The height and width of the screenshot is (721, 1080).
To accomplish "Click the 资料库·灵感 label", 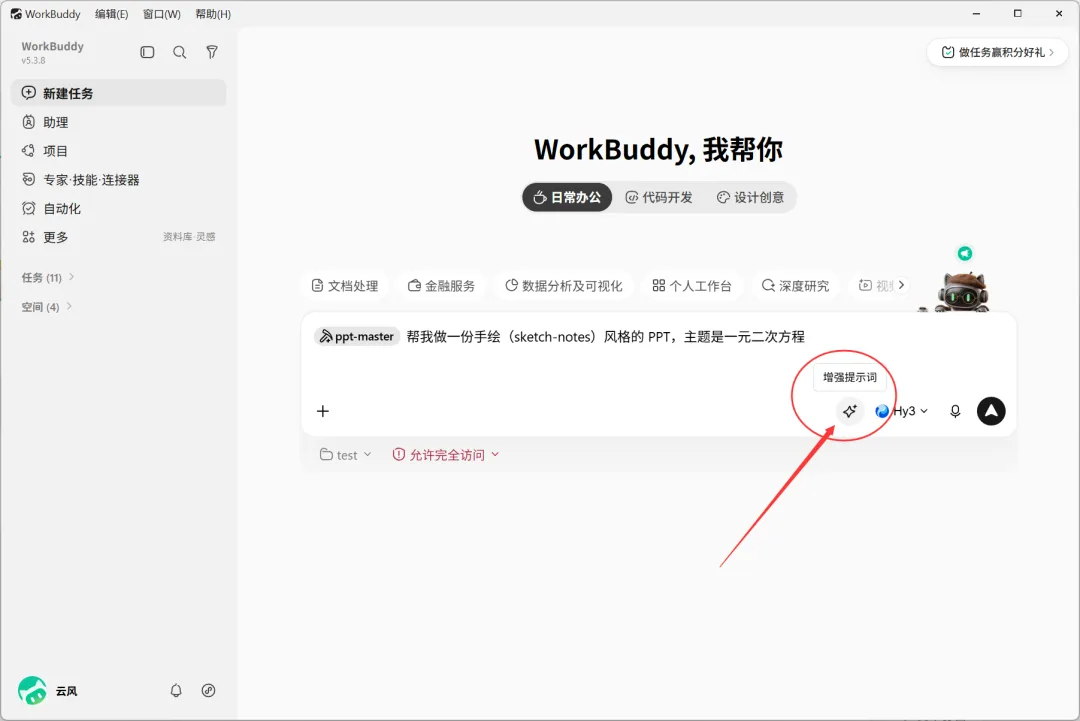I will pyautogui.click(x=189, y=237).
